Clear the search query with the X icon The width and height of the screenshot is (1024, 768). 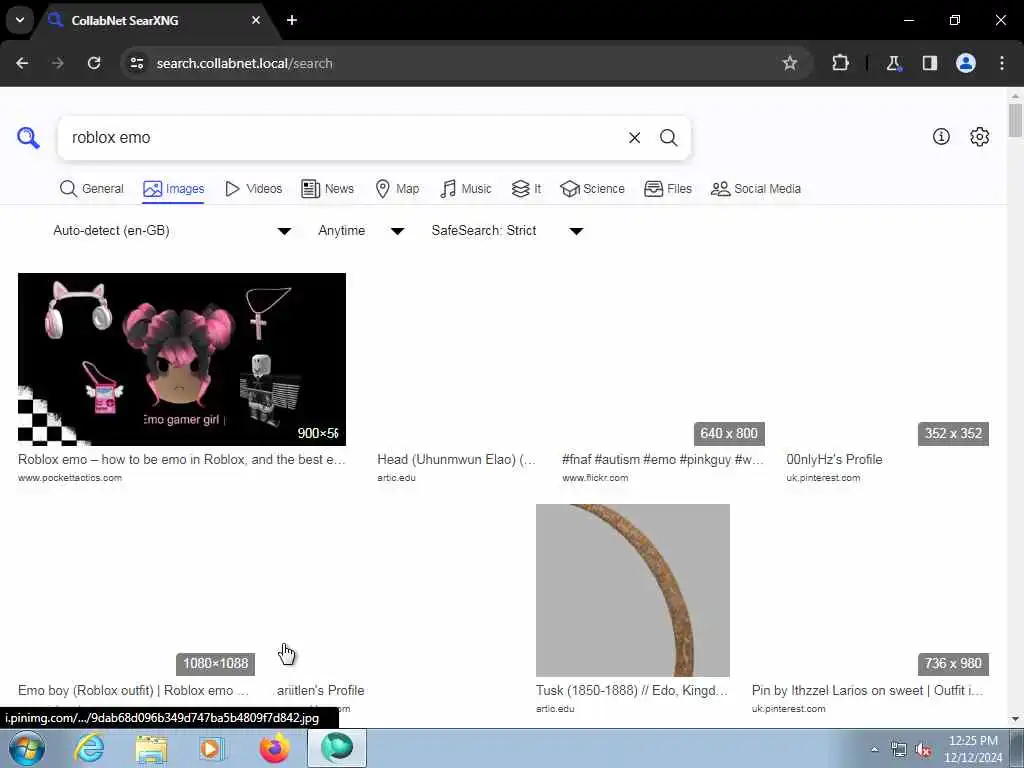point(634,138)
